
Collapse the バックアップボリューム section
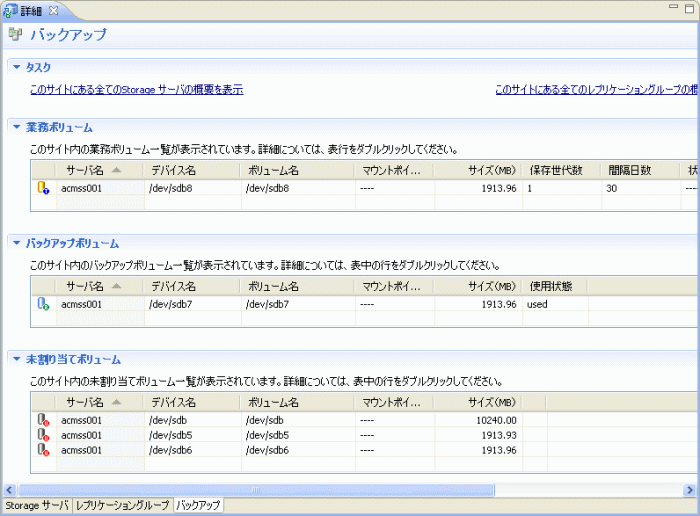17,243
